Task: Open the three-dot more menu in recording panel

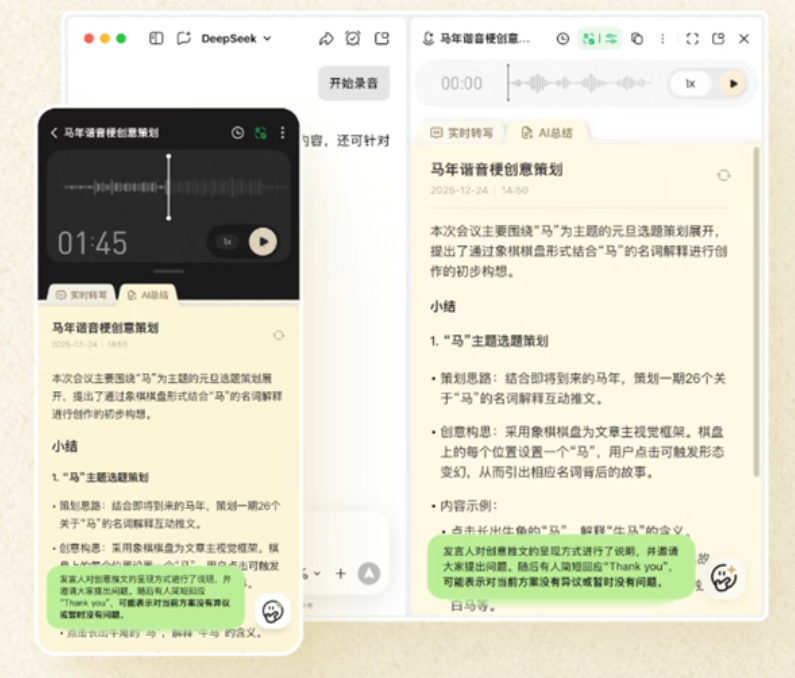Action: click(662, 39)
